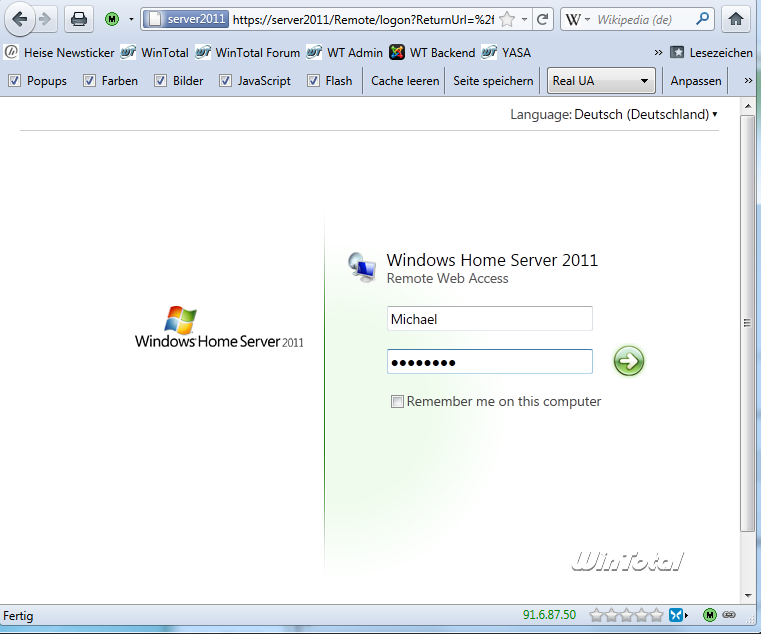Screen dimensions: 761x634
Task: Click the Windows Home Server 2011 heading
Action: click(492, 260)
